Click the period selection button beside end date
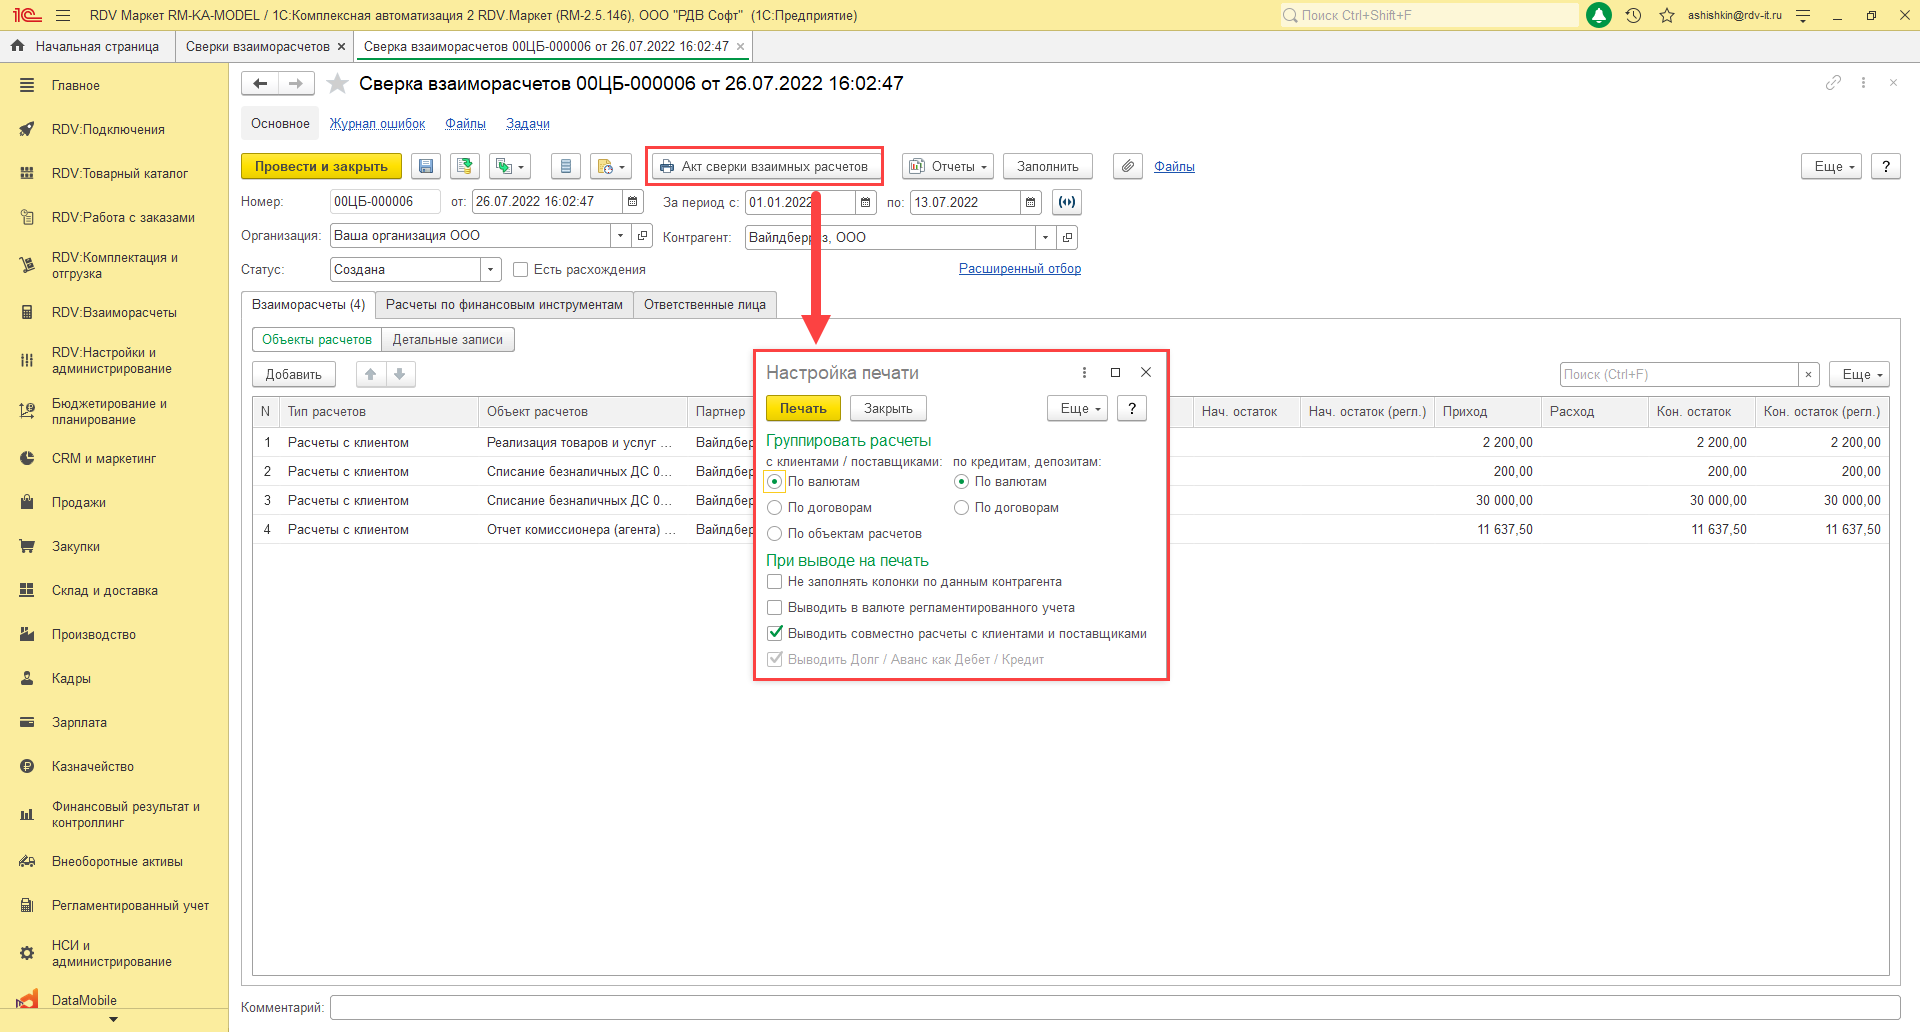Screen dimensions: 1920x1032 (x=1067, y=202)
